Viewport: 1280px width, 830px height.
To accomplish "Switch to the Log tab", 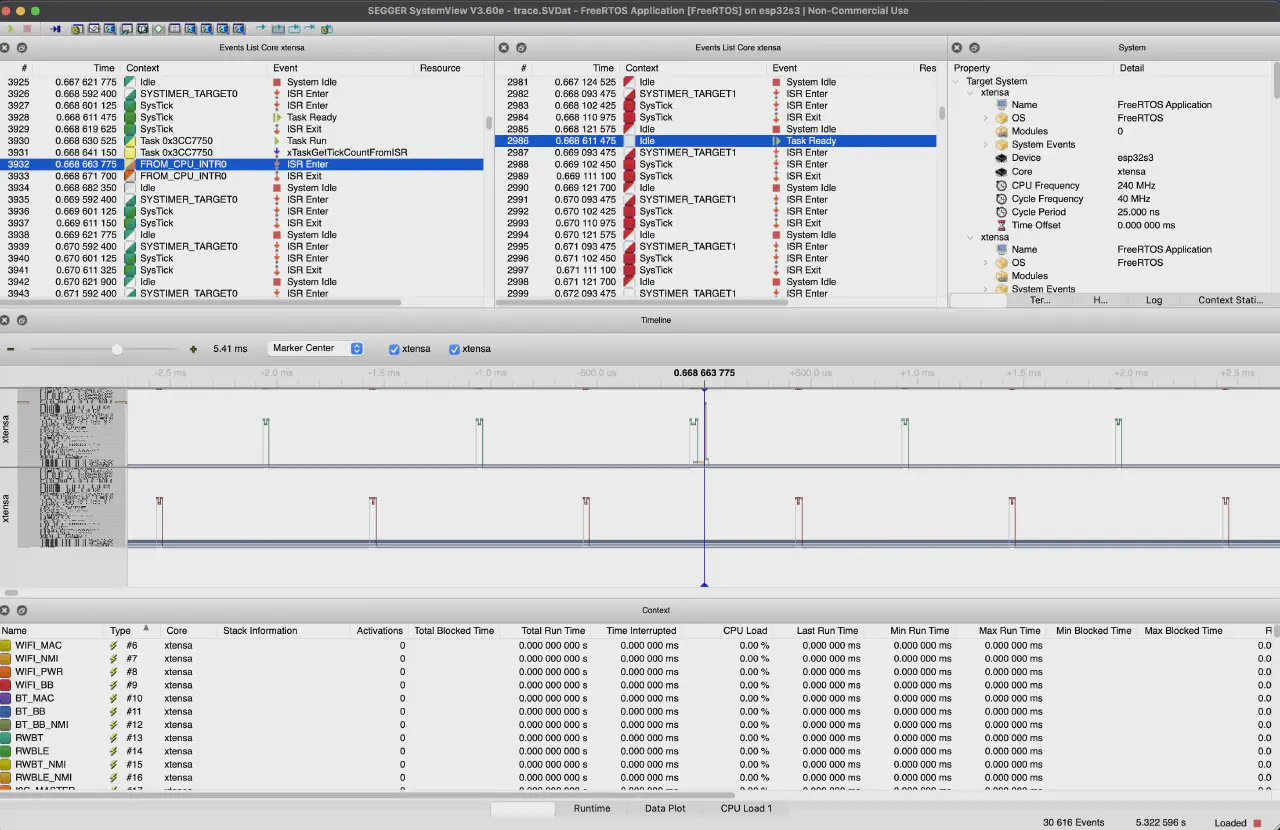I will 1154,300.
